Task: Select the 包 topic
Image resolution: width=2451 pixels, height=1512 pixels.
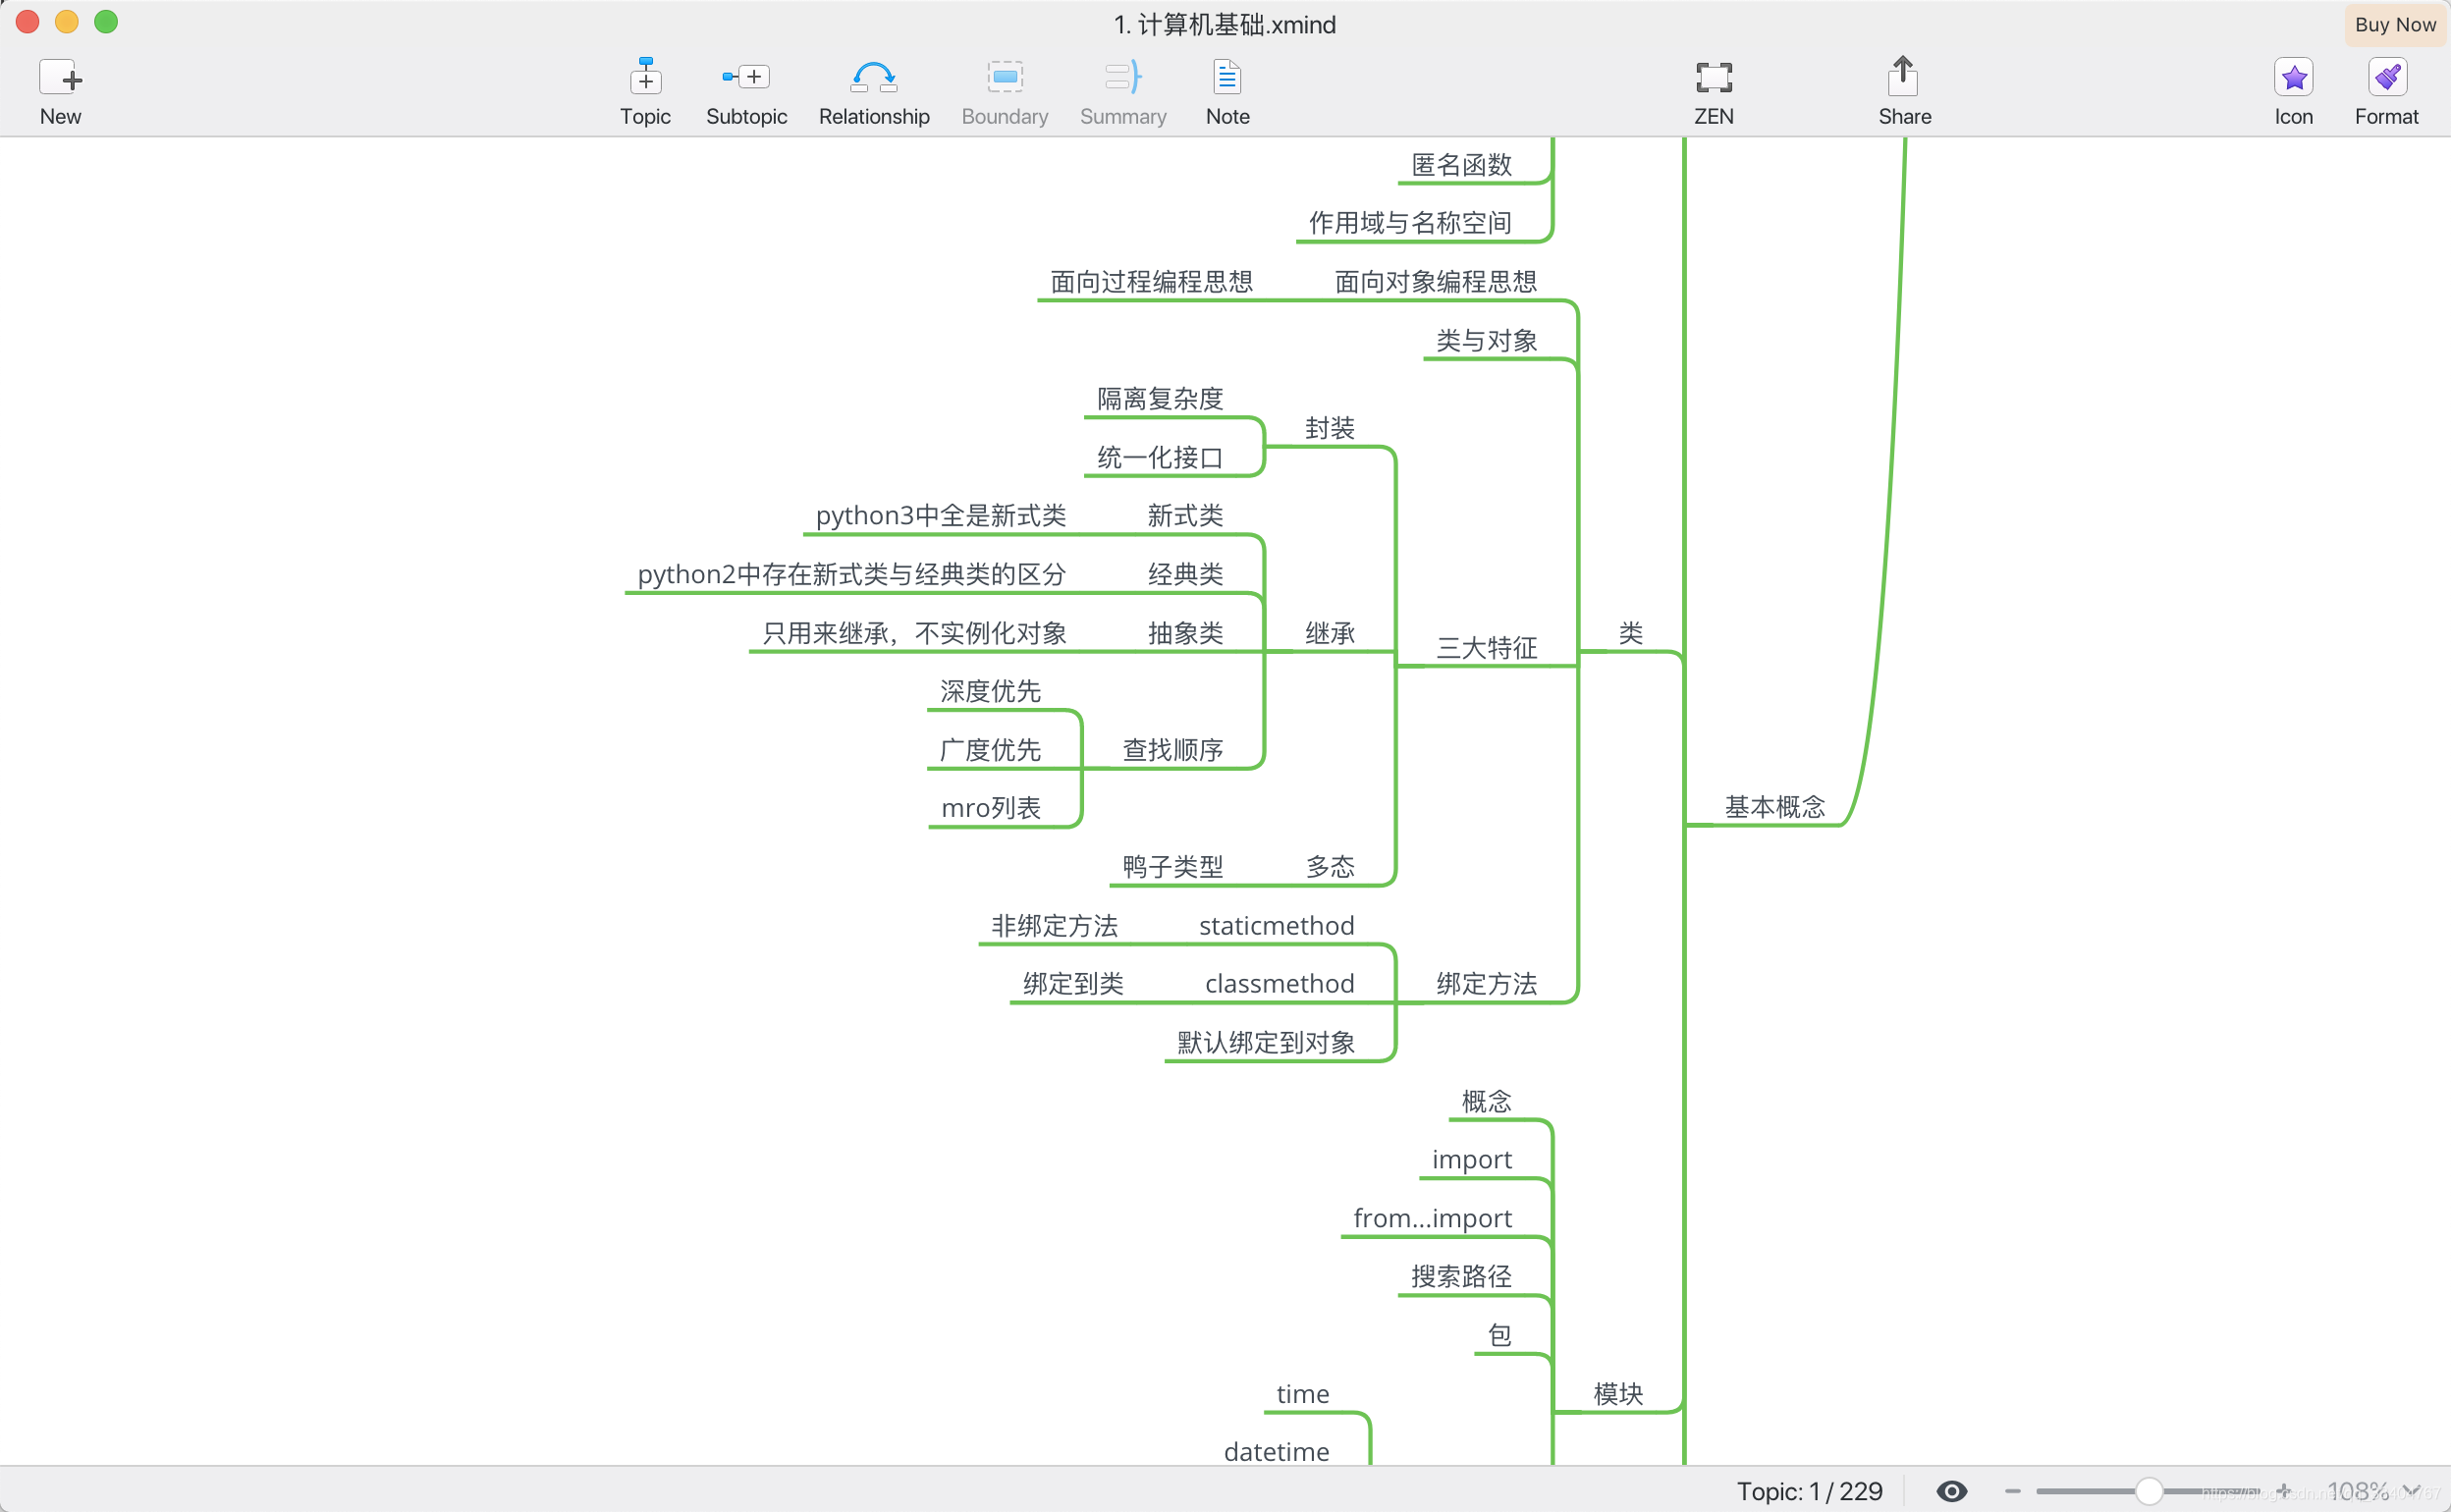Action: 1499,1335
